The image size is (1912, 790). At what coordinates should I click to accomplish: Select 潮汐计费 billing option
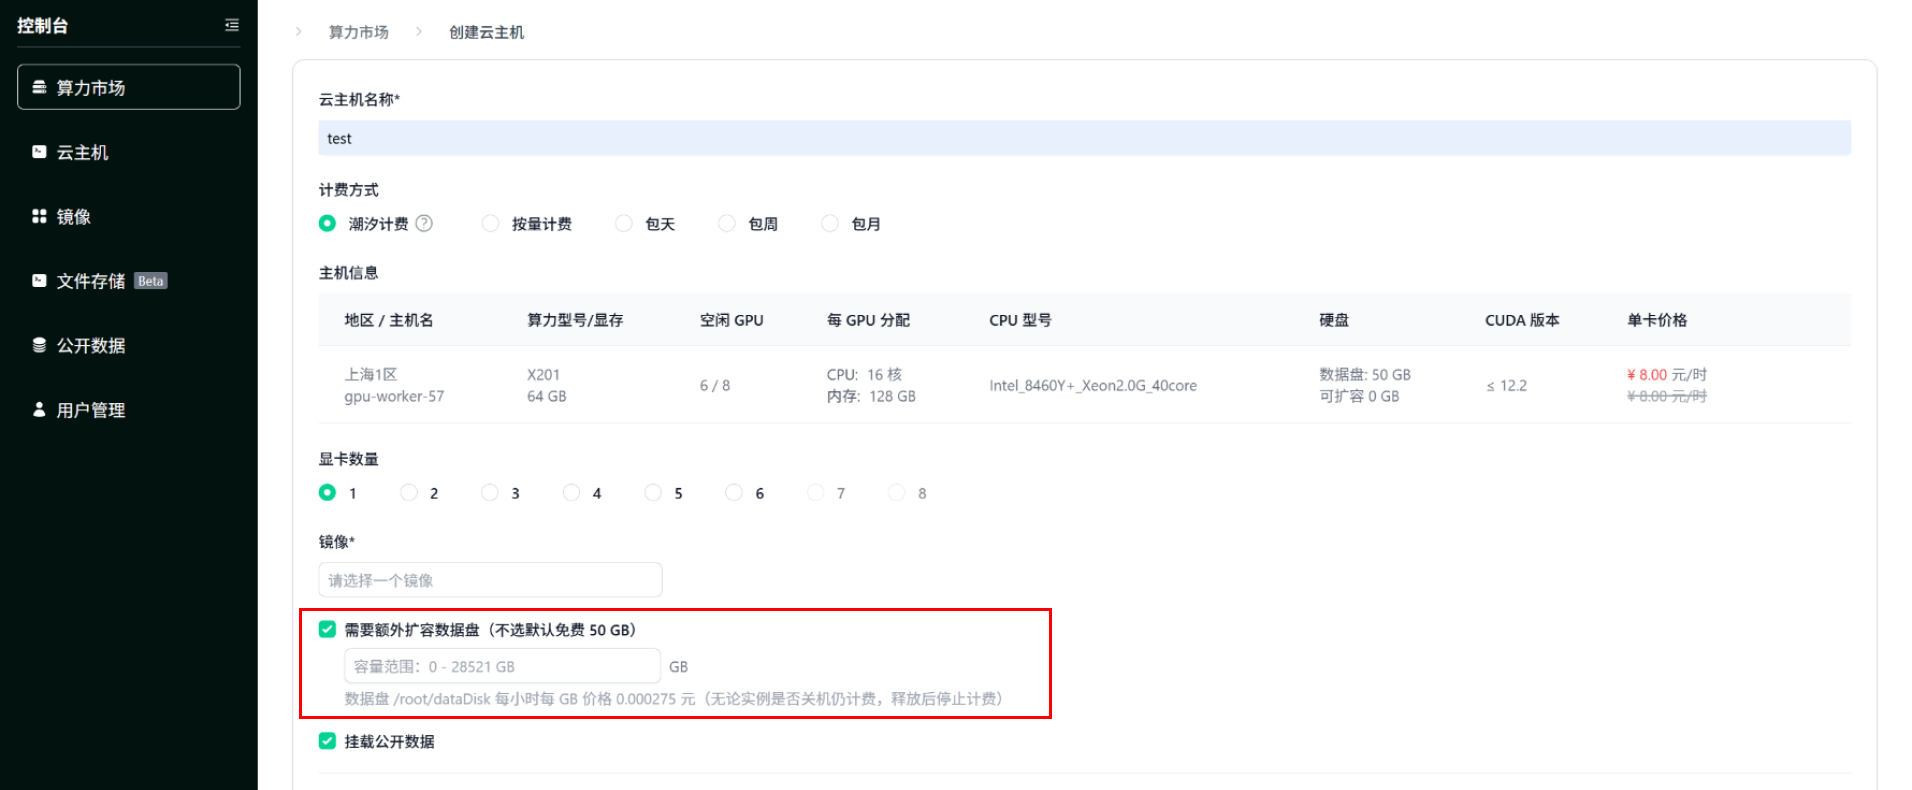click(327, 223)
